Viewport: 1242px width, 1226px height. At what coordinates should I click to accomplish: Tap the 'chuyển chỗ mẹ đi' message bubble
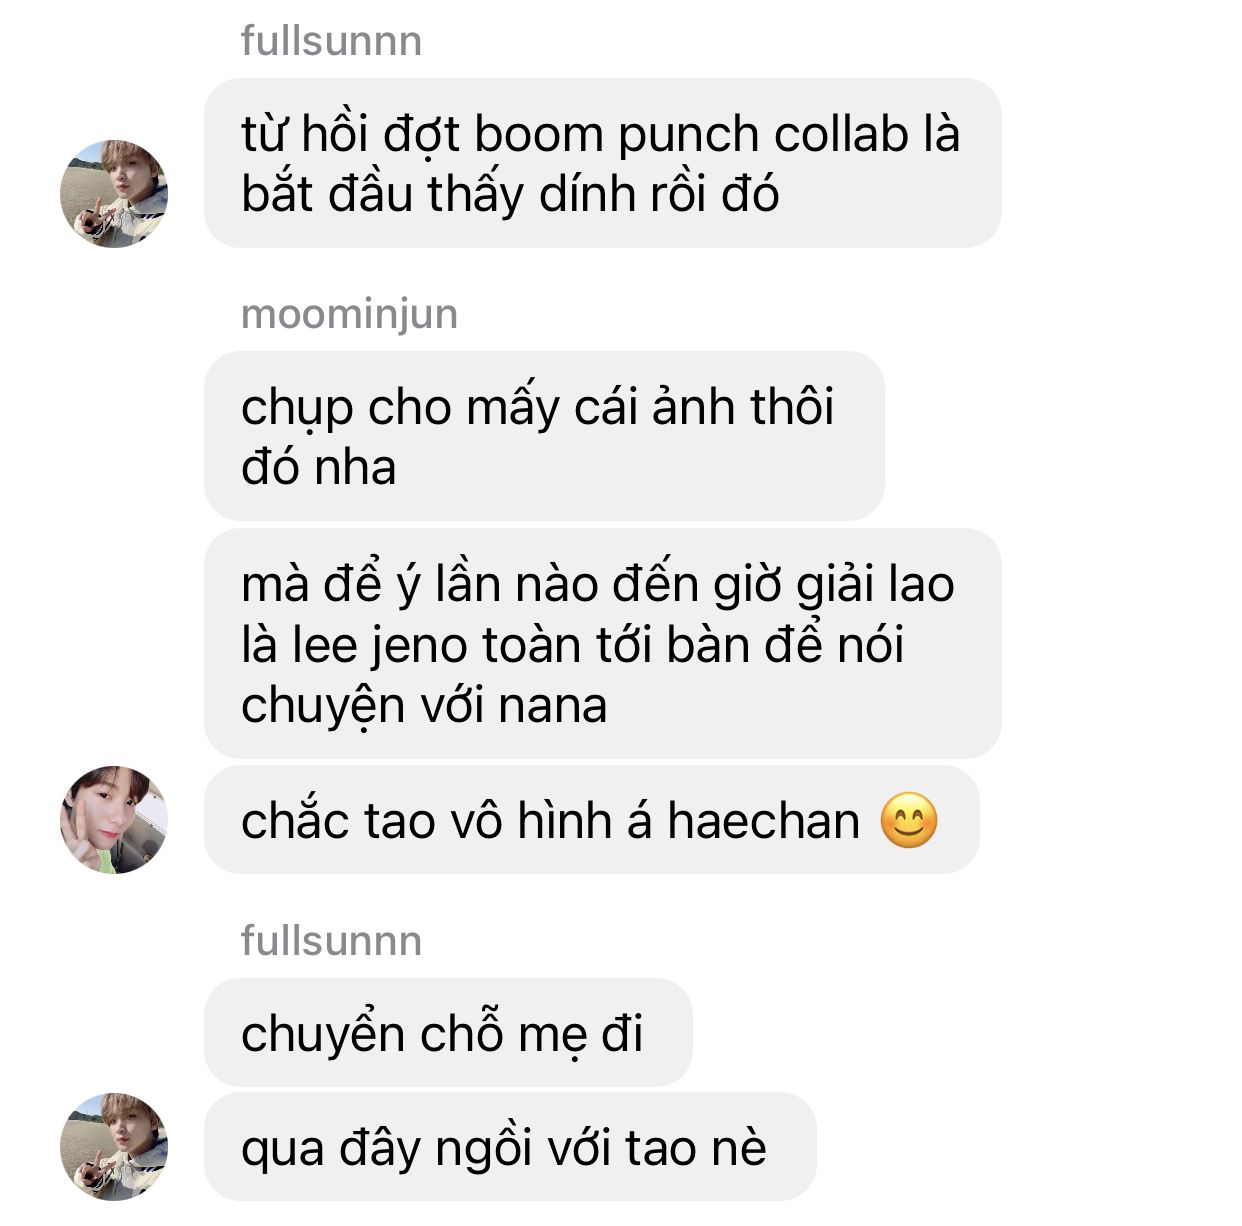[448, 1033]
